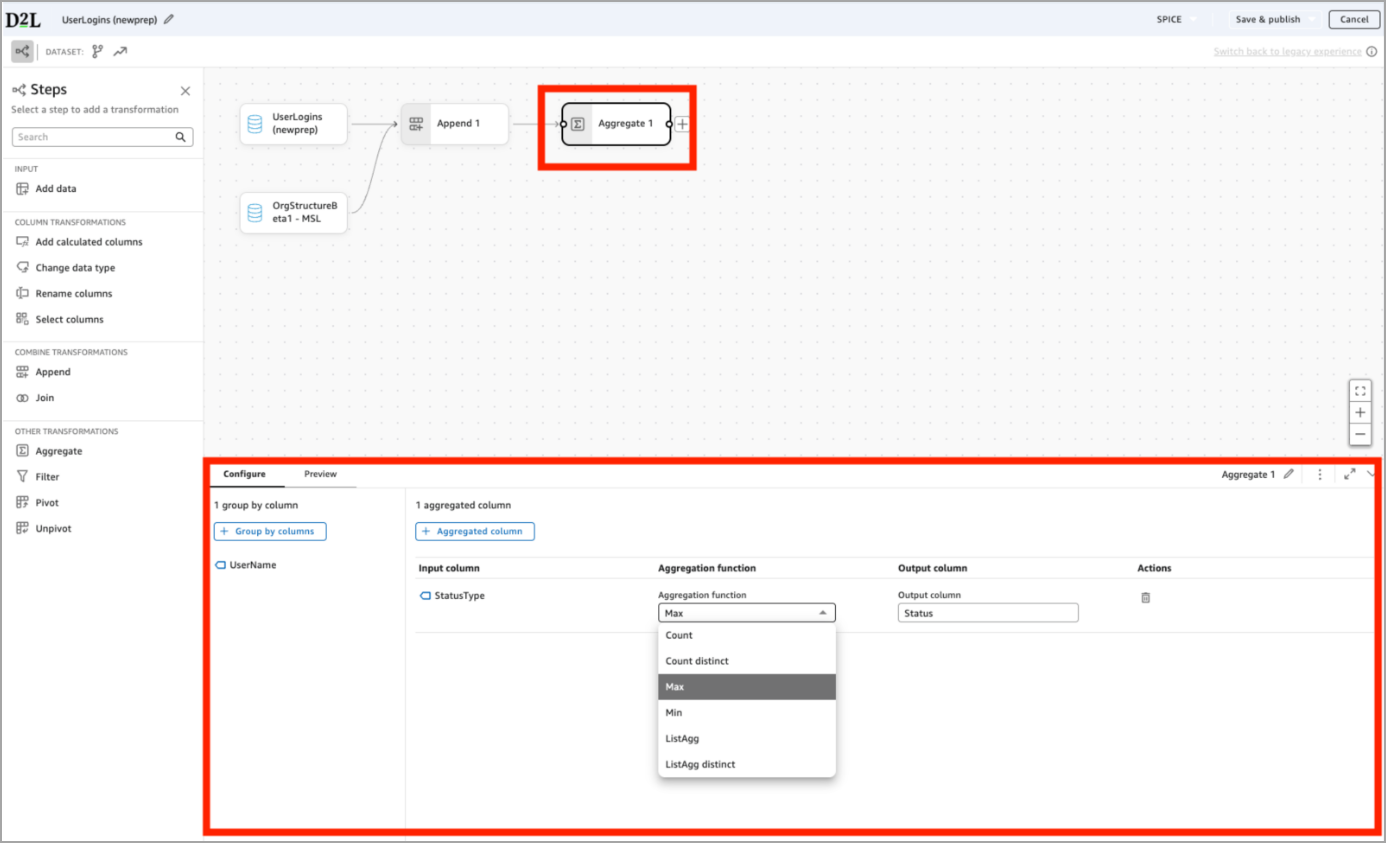
Task: Open the Aggregate 1 options three-dot menu
Action: [1320, 474]
